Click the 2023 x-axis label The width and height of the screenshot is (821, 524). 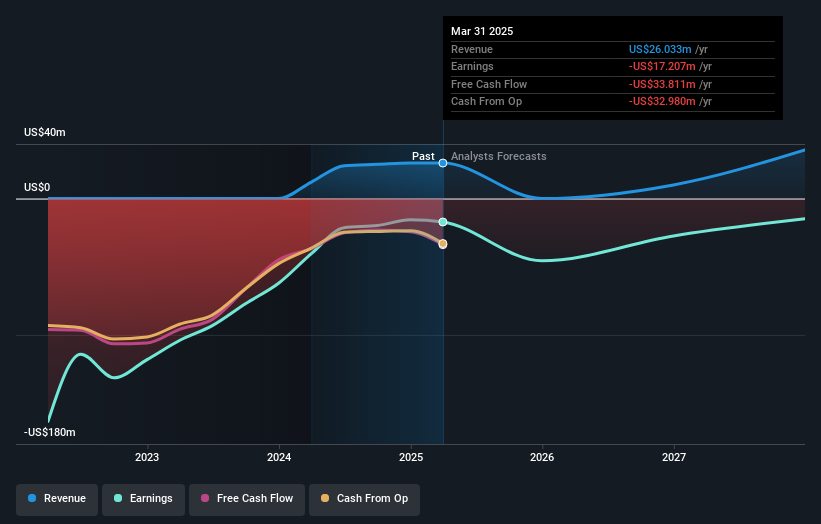point(147,458)
